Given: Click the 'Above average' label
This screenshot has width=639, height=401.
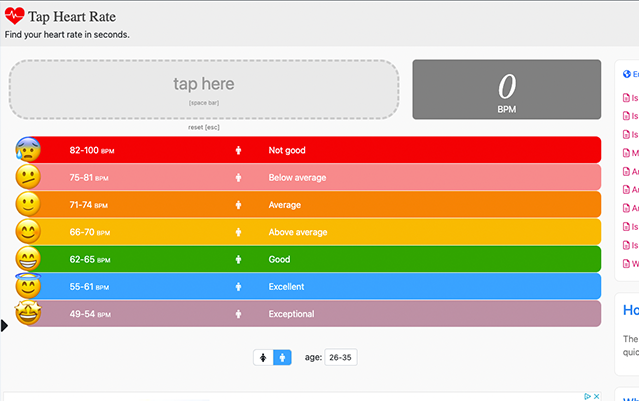Looking at the screenshot, I should point(298,232).
